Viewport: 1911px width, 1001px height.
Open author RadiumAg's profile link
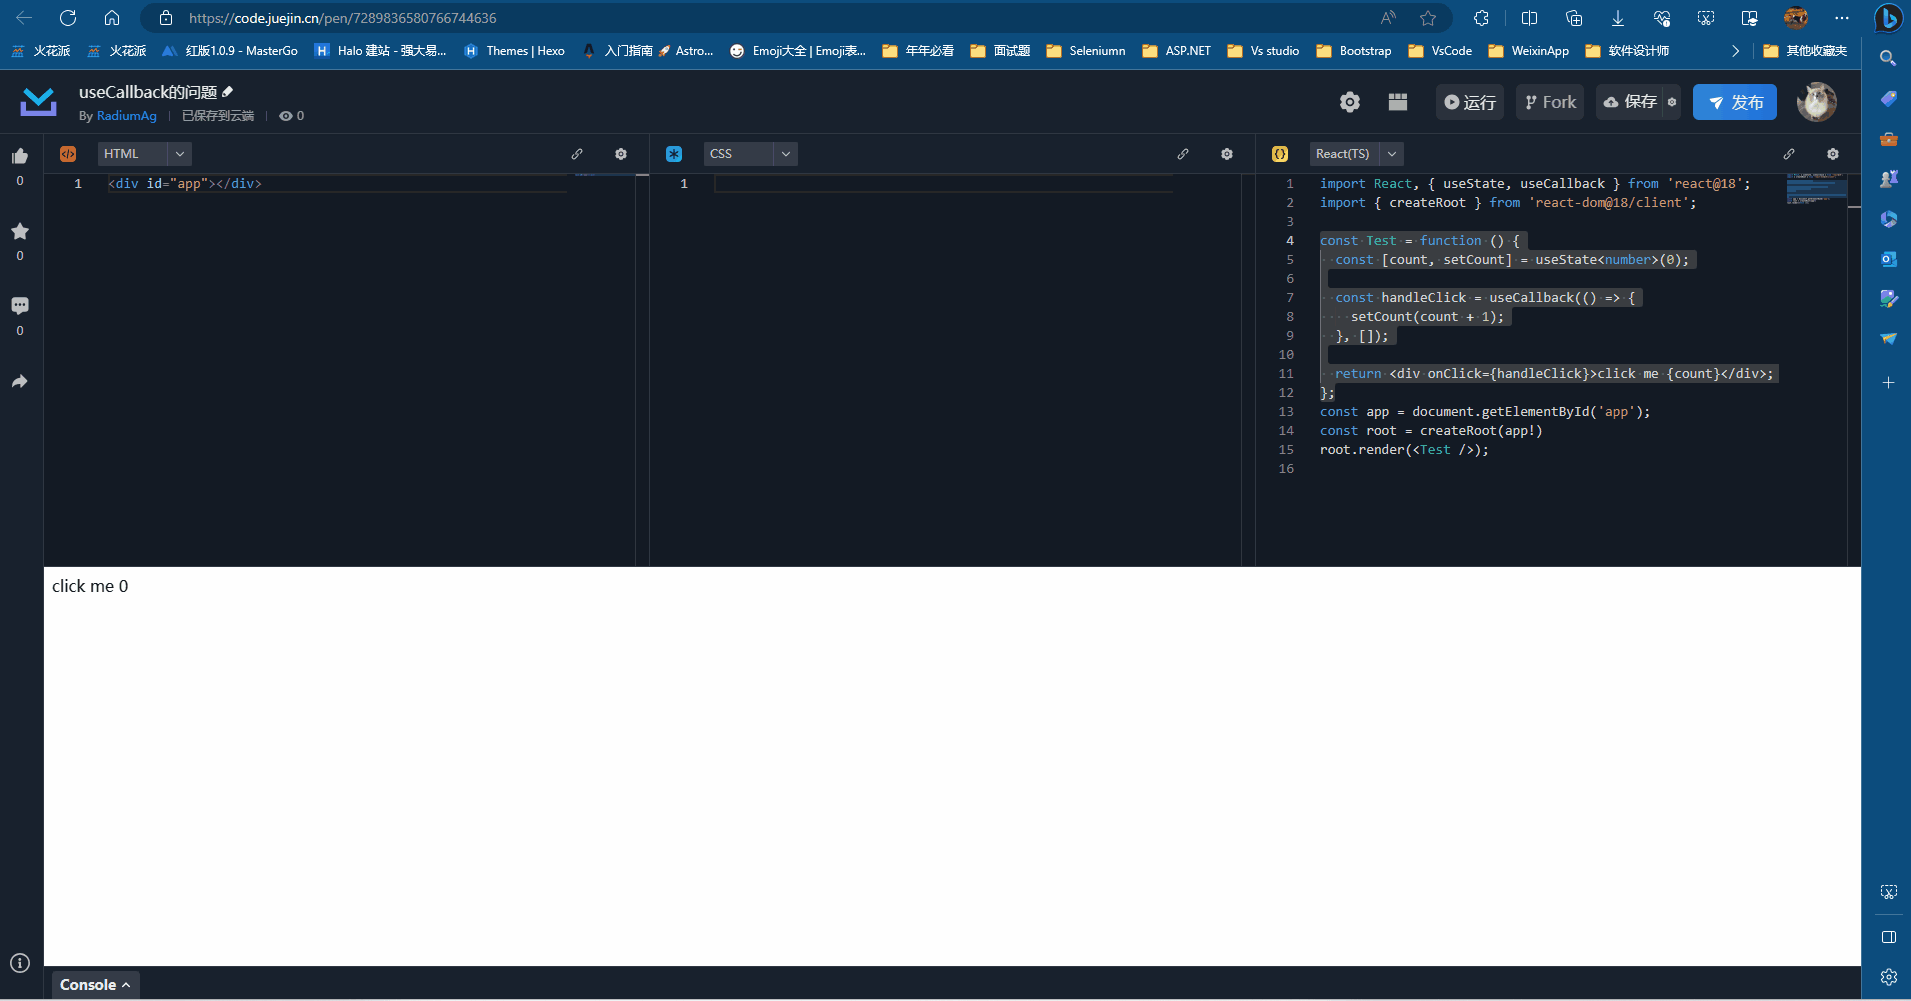[x=127, y=116]
